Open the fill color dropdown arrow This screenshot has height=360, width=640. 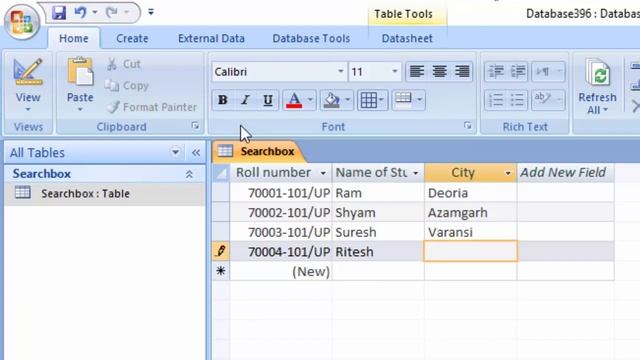coord(348,100)
